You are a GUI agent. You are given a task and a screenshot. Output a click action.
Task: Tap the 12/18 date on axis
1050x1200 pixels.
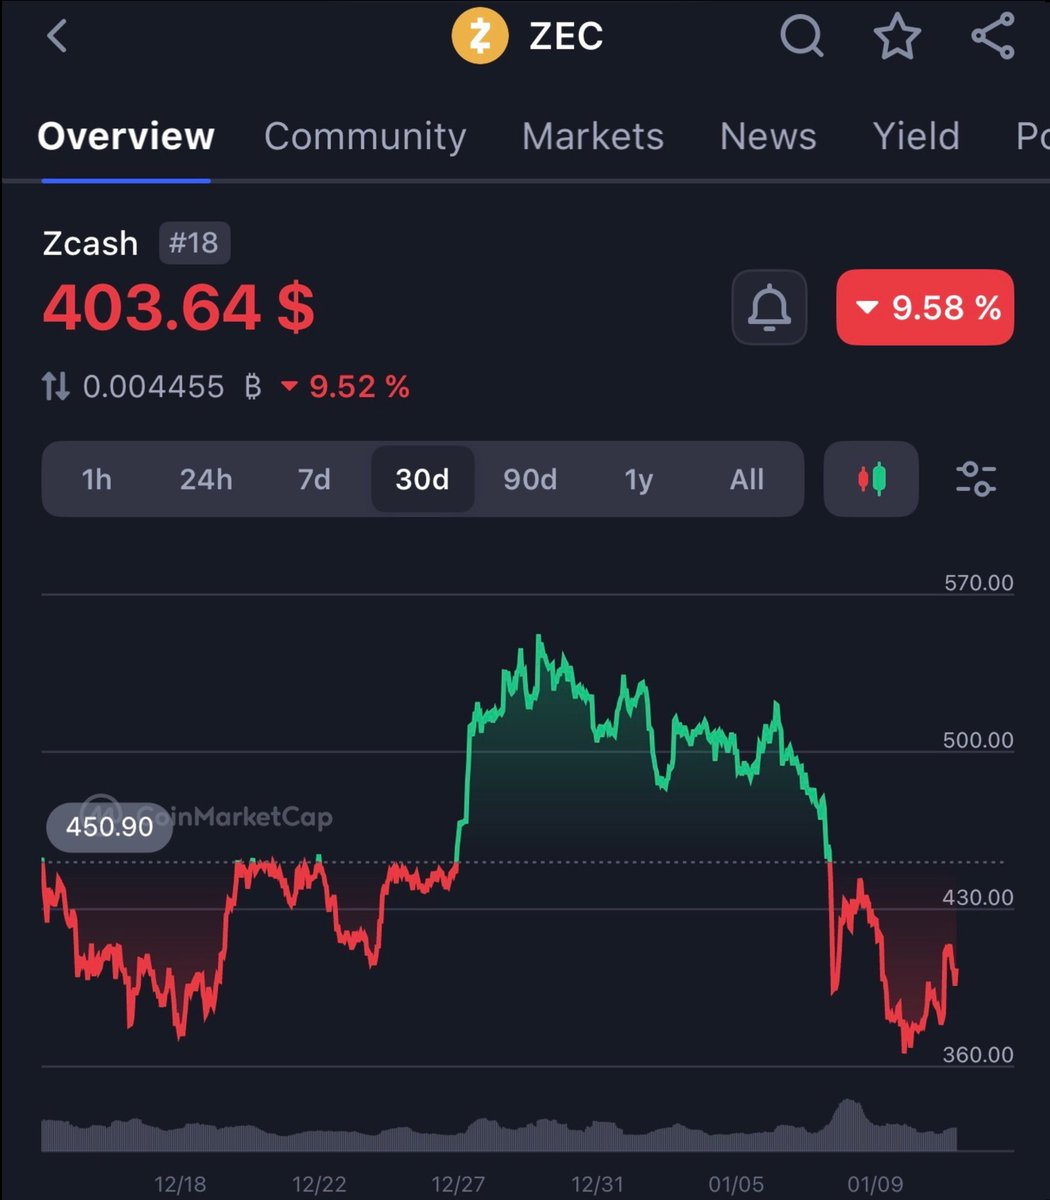(181, 1185)
